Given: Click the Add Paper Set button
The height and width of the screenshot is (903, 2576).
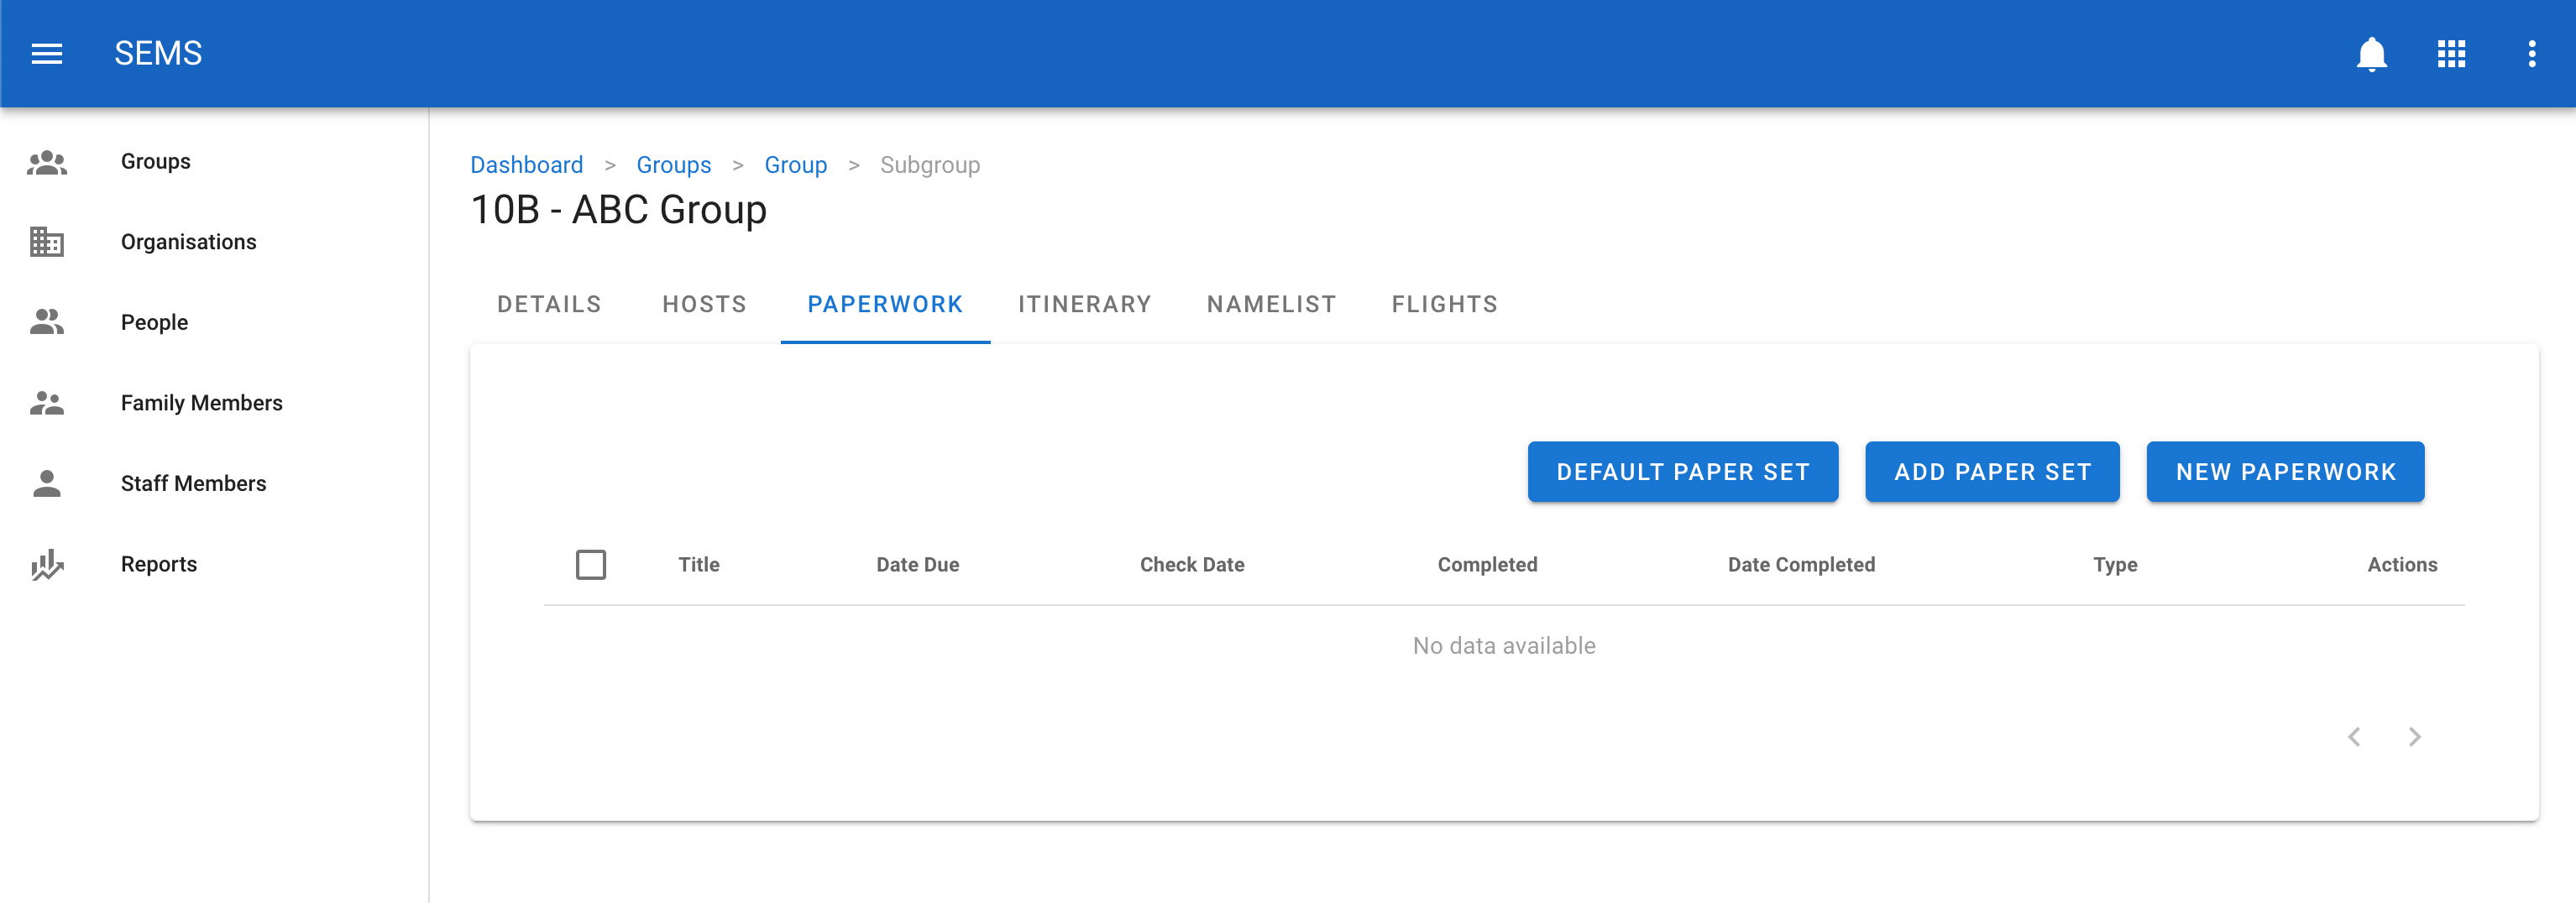Looking at the screenshot, I should (x=1992, y=472).
